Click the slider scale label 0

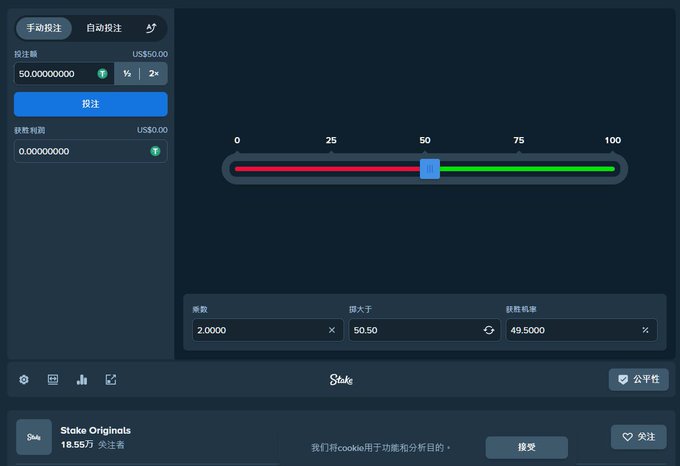point(237,140)
